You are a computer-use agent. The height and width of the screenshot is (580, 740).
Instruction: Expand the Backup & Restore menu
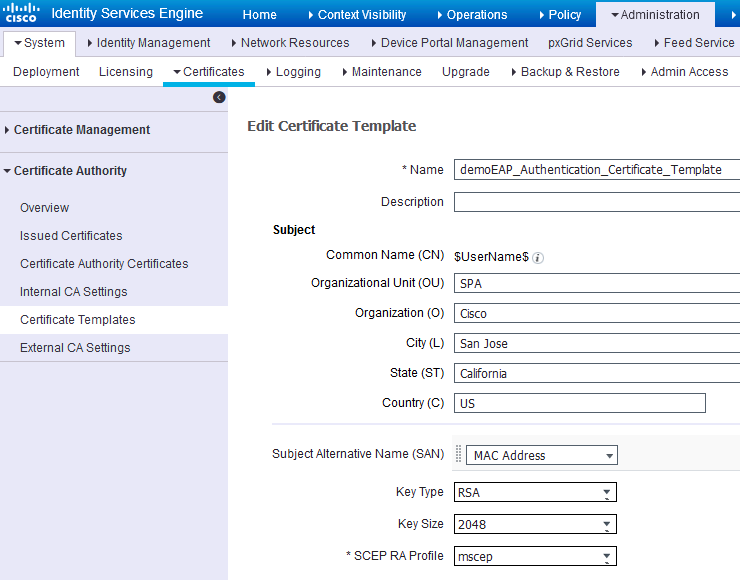point(565,72)
